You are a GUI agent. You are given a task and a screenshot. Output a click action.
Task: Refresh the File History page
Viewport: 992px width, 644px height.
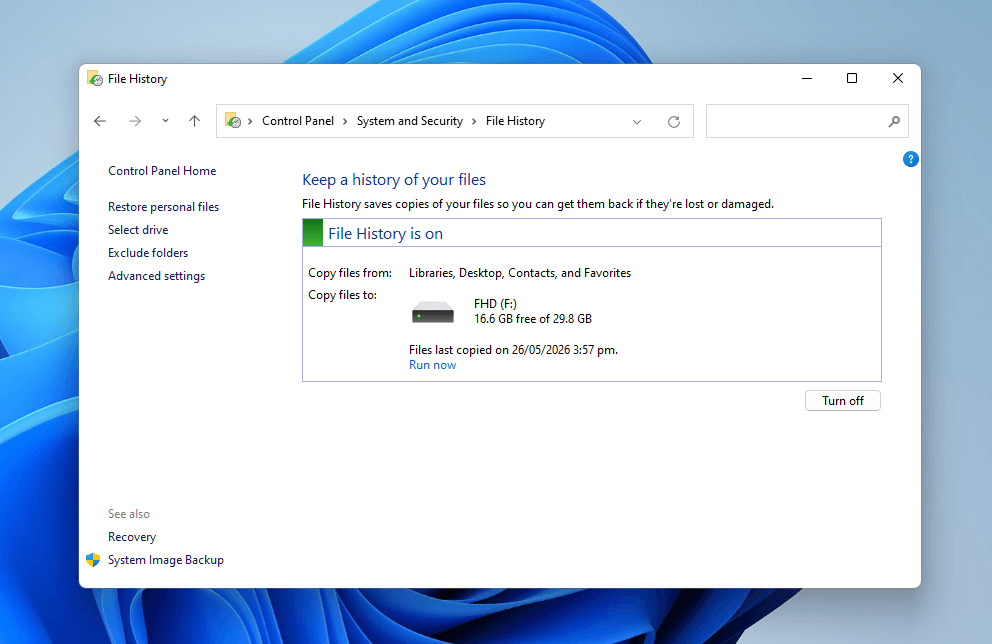coord(674,121)
